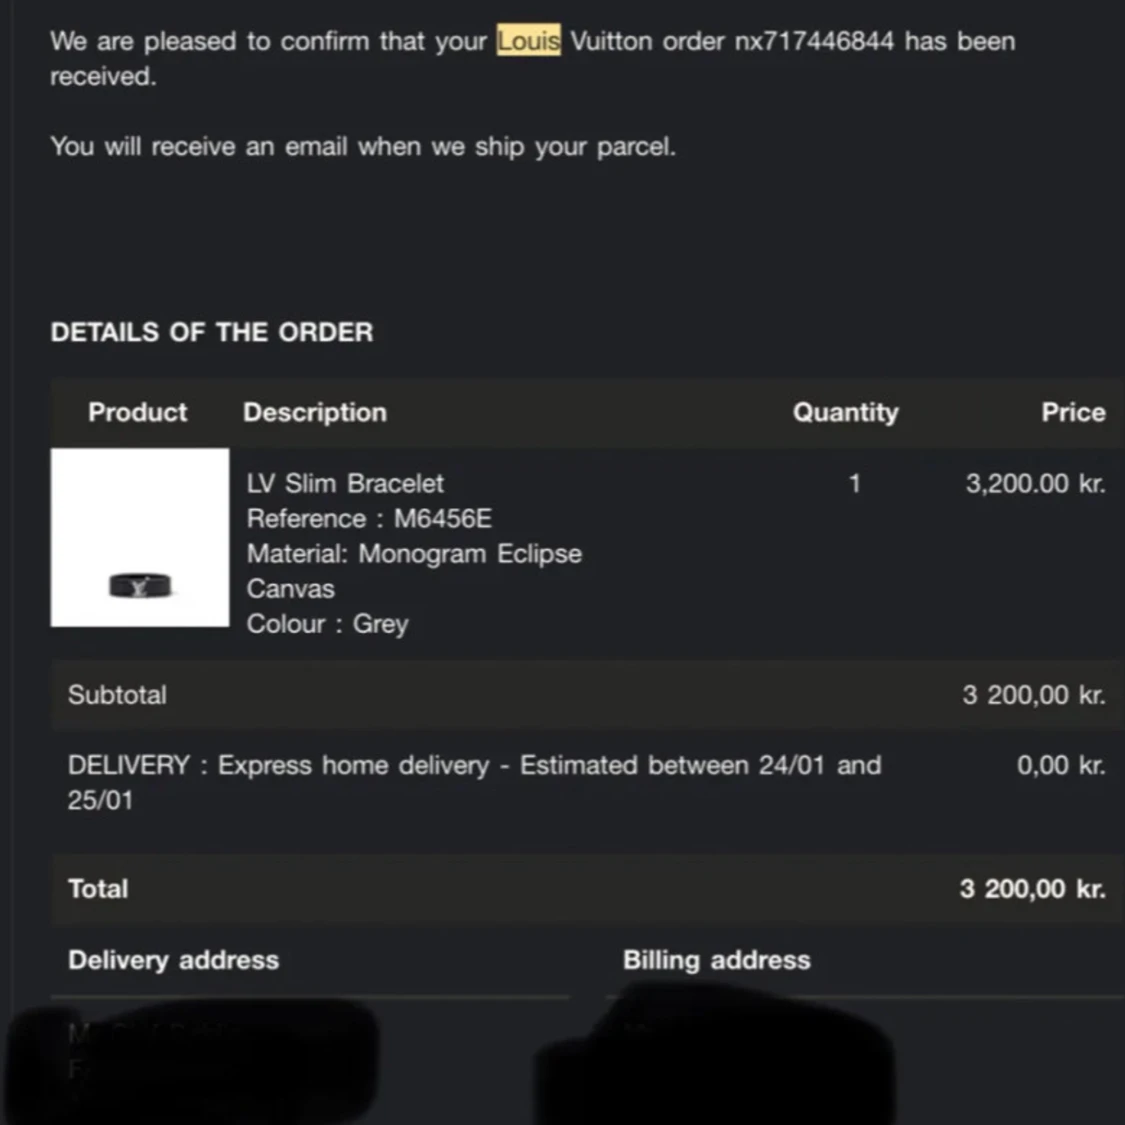Click the Price column header
This screenshot has height=1125, width=1125.
[x=1073, y=412]
